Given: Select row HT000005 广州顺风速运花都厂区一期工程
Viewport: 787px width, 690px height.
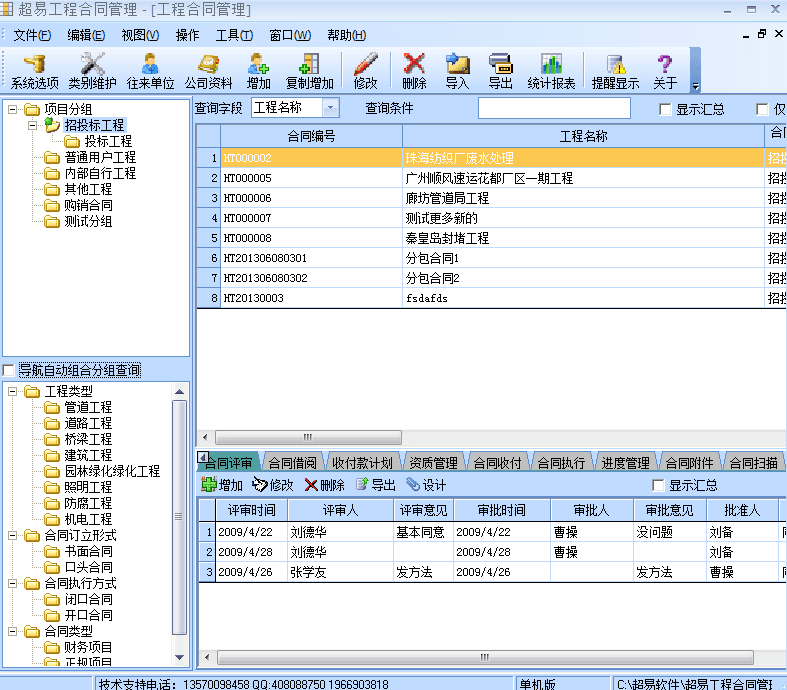Looking at the screenshot, I should pyautogui.click(x=491, y=178).
